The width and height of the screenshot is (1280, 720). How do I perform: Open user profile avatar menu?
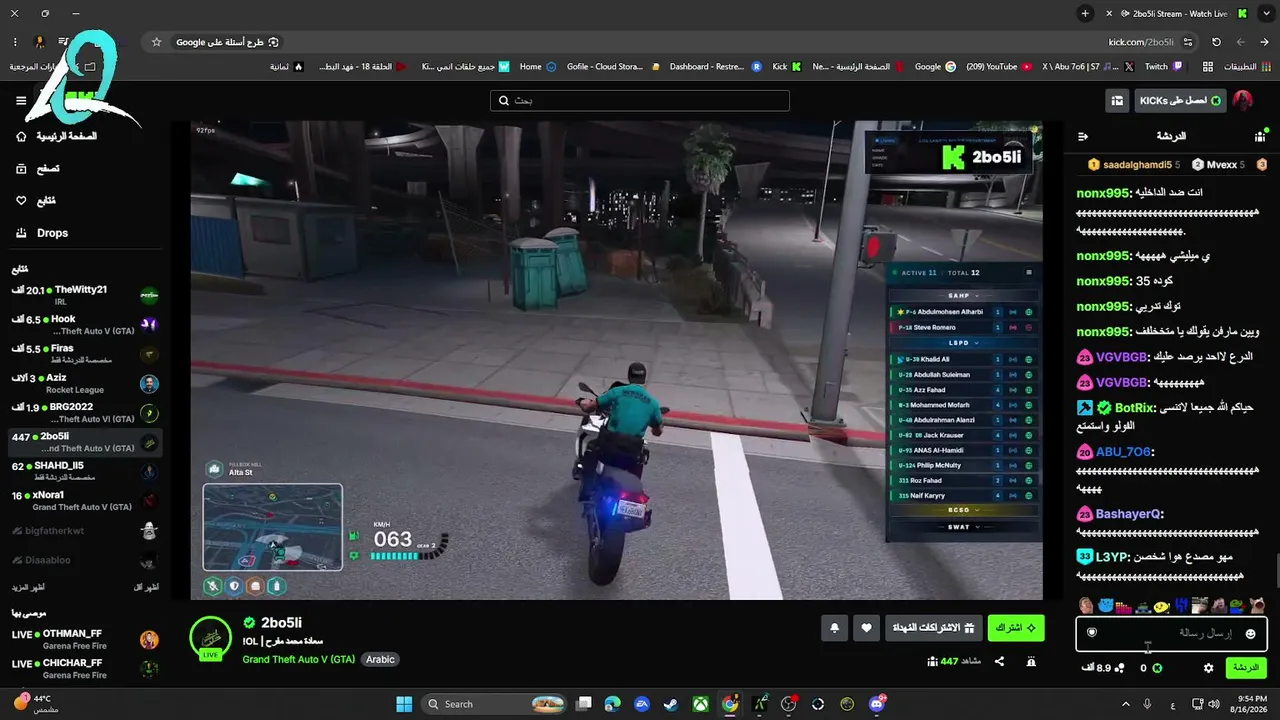(1243, 101)
